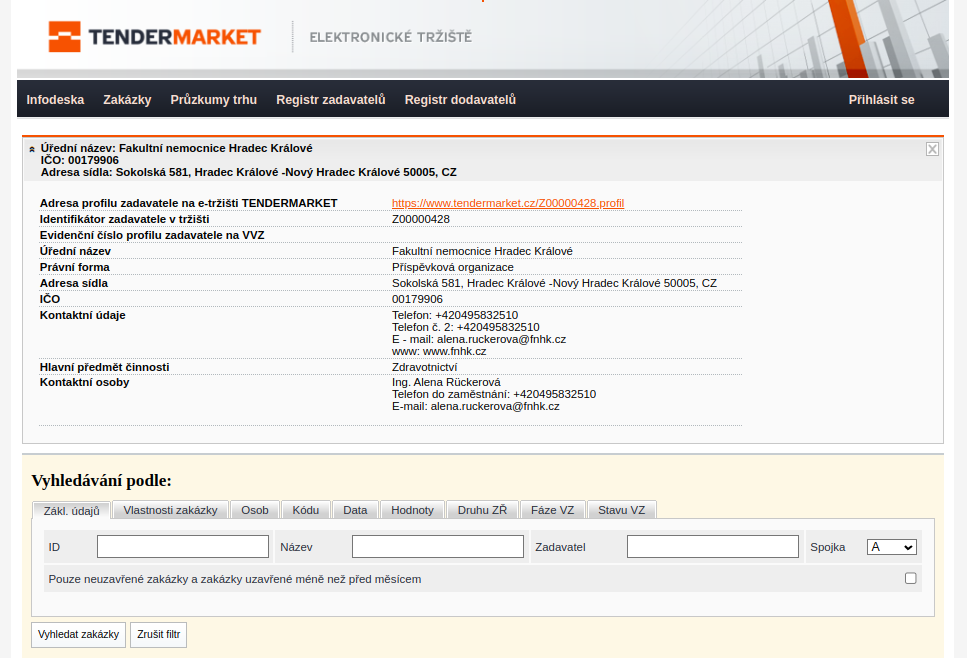
Task: Collapse the contracting authority details panel
Action: point(32,149)
